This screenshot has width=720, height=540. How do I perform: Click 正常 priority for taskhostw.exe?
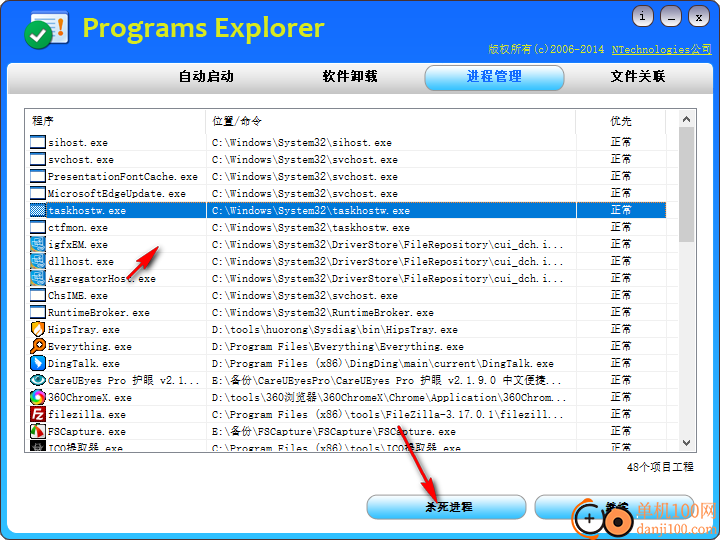pyautogui.click(x=621, y=210)
